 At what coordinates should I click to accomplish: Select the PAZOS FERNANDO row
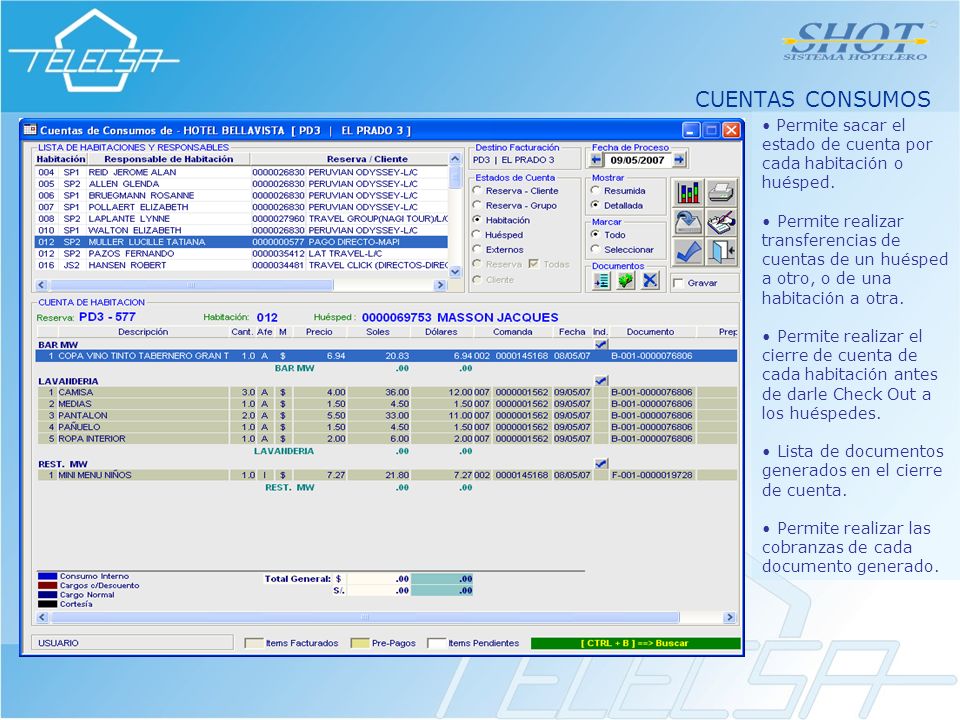(242, 253)
